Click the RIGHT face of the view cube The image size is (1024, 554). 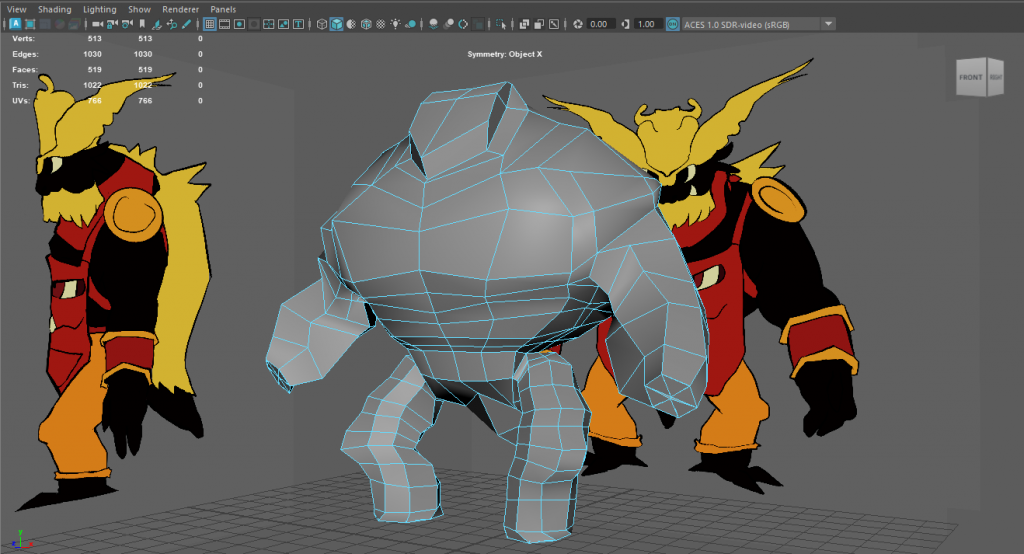pyautogui.click(x=995, y=77)
